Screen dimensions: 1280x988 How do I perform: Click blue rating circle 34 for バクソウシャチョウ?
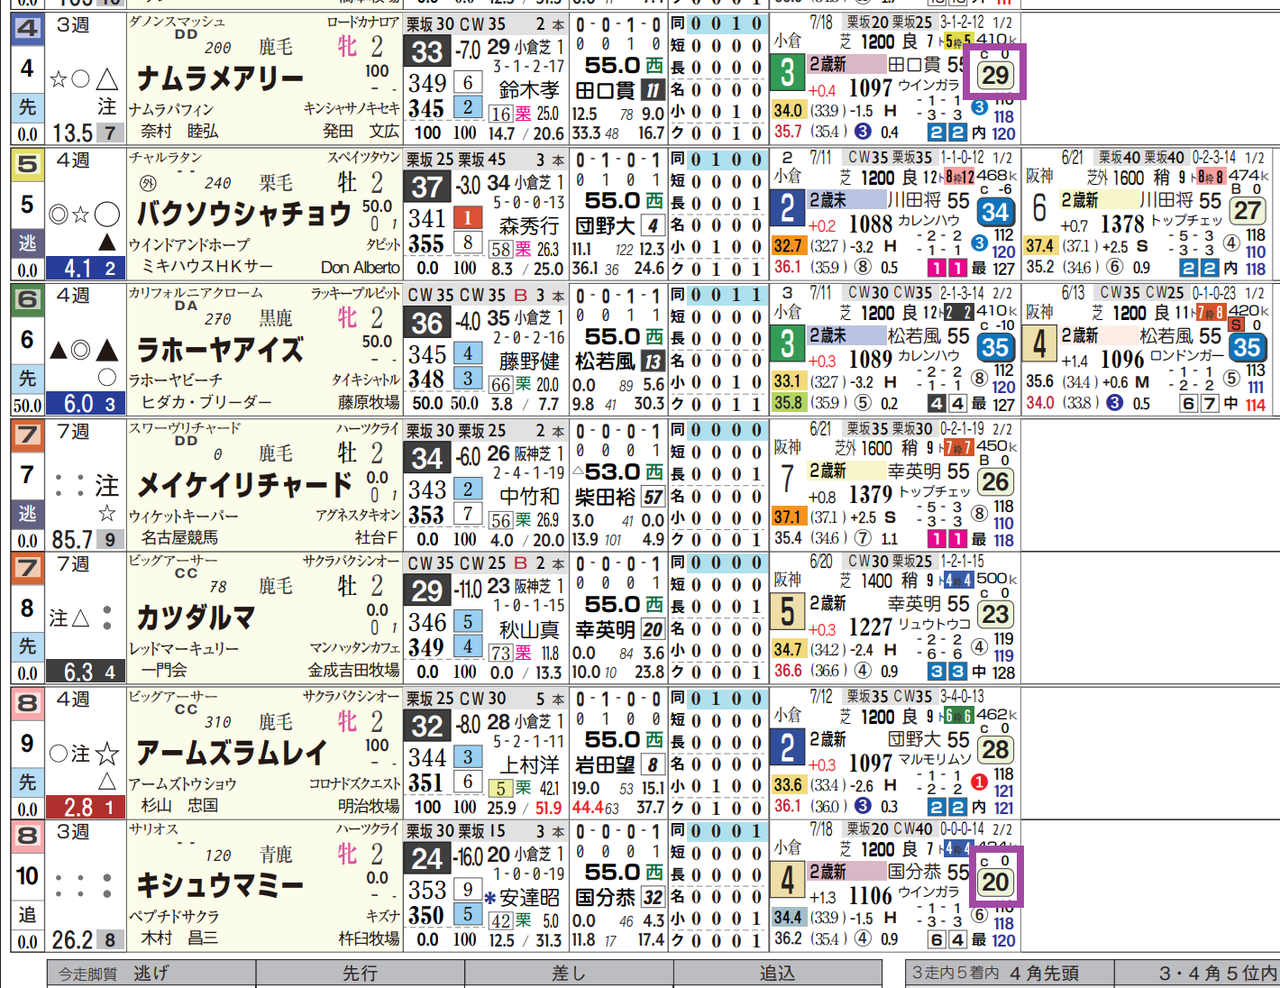(995, 212)
